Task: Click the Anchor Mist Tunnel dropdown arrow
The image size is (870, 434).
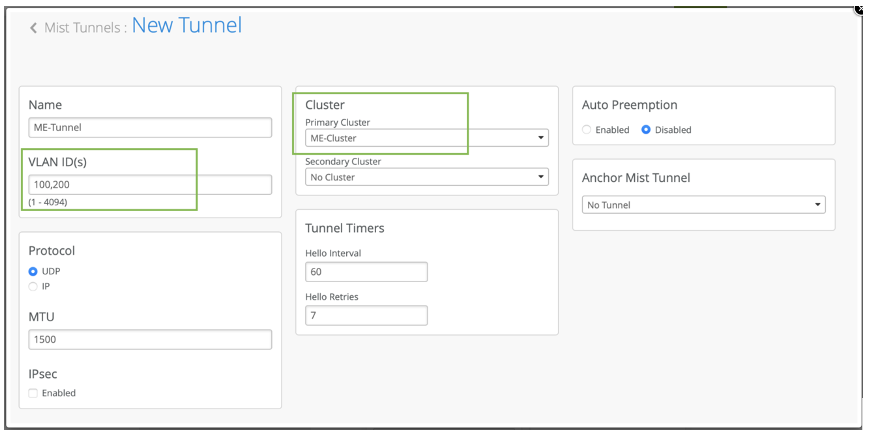Action: [x=818, y=205]
